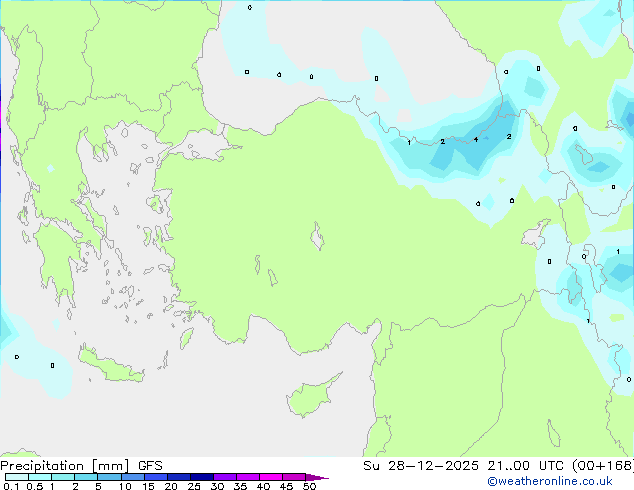Select the 25–30 mm dark navy legend swatch
Screen dimensions: 634x490
pyautogui.click(x=202, y=477)
